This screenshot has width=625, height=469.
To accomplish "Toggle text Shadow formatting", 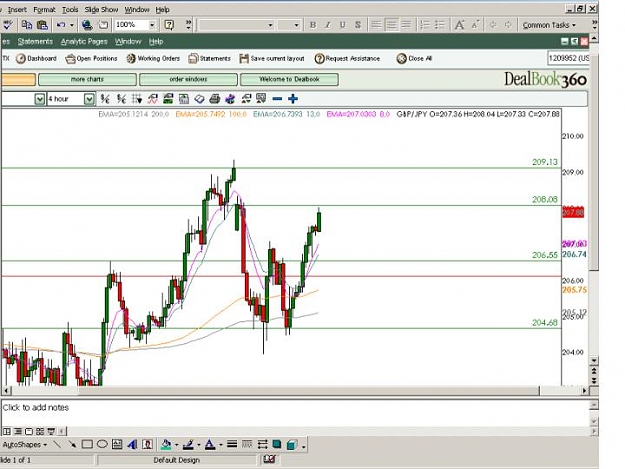I will 358,25.
